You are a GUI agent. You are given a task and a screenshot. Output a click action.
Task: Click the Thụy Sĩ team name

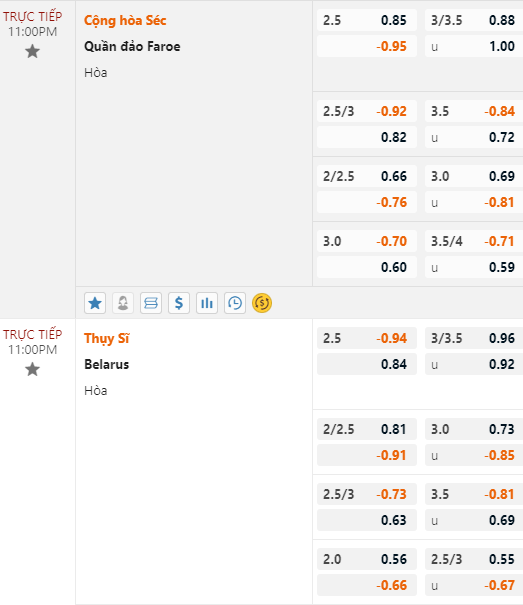[107, 338]
